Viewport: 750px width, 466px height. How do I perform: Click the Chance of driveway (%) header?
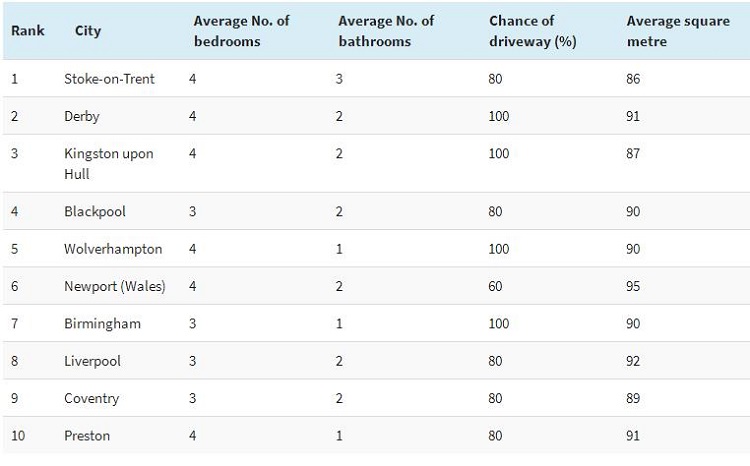pos(532,31)
